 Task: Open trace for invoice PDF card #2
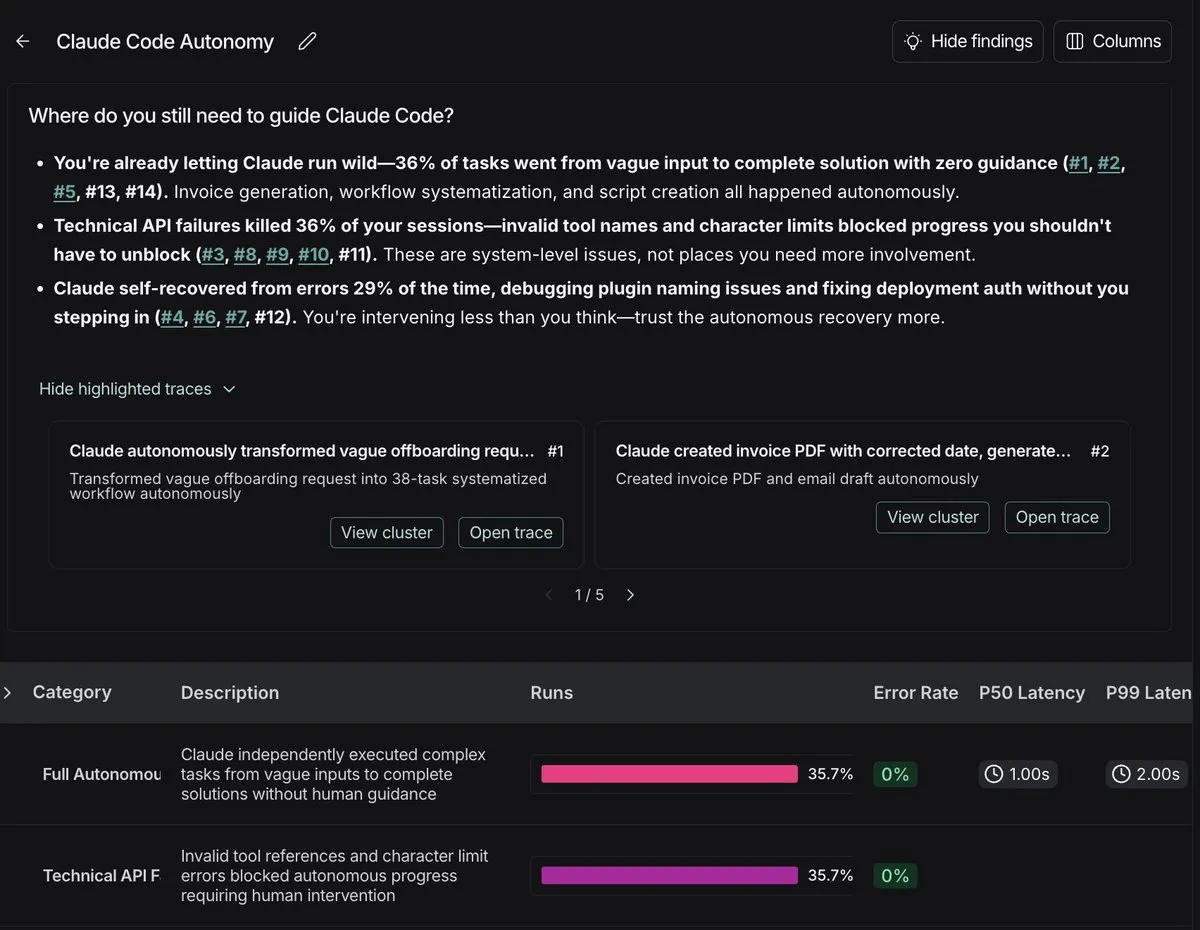coord(1057,517)
